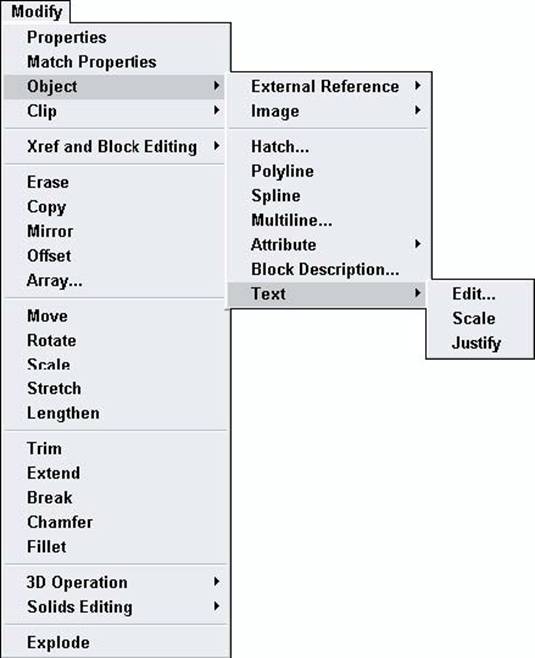
Task: Select the Mirror command
Action: click(114, 231)
